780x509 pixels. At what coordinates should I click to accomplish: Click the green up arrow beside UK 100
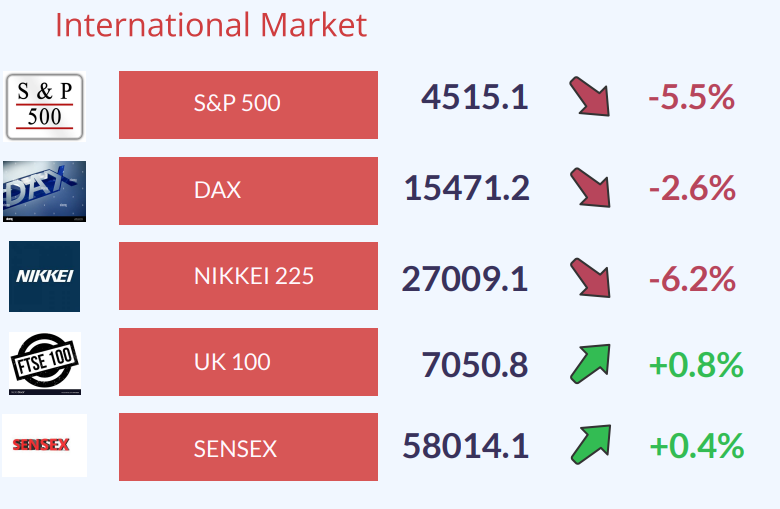tap(590, 363)
